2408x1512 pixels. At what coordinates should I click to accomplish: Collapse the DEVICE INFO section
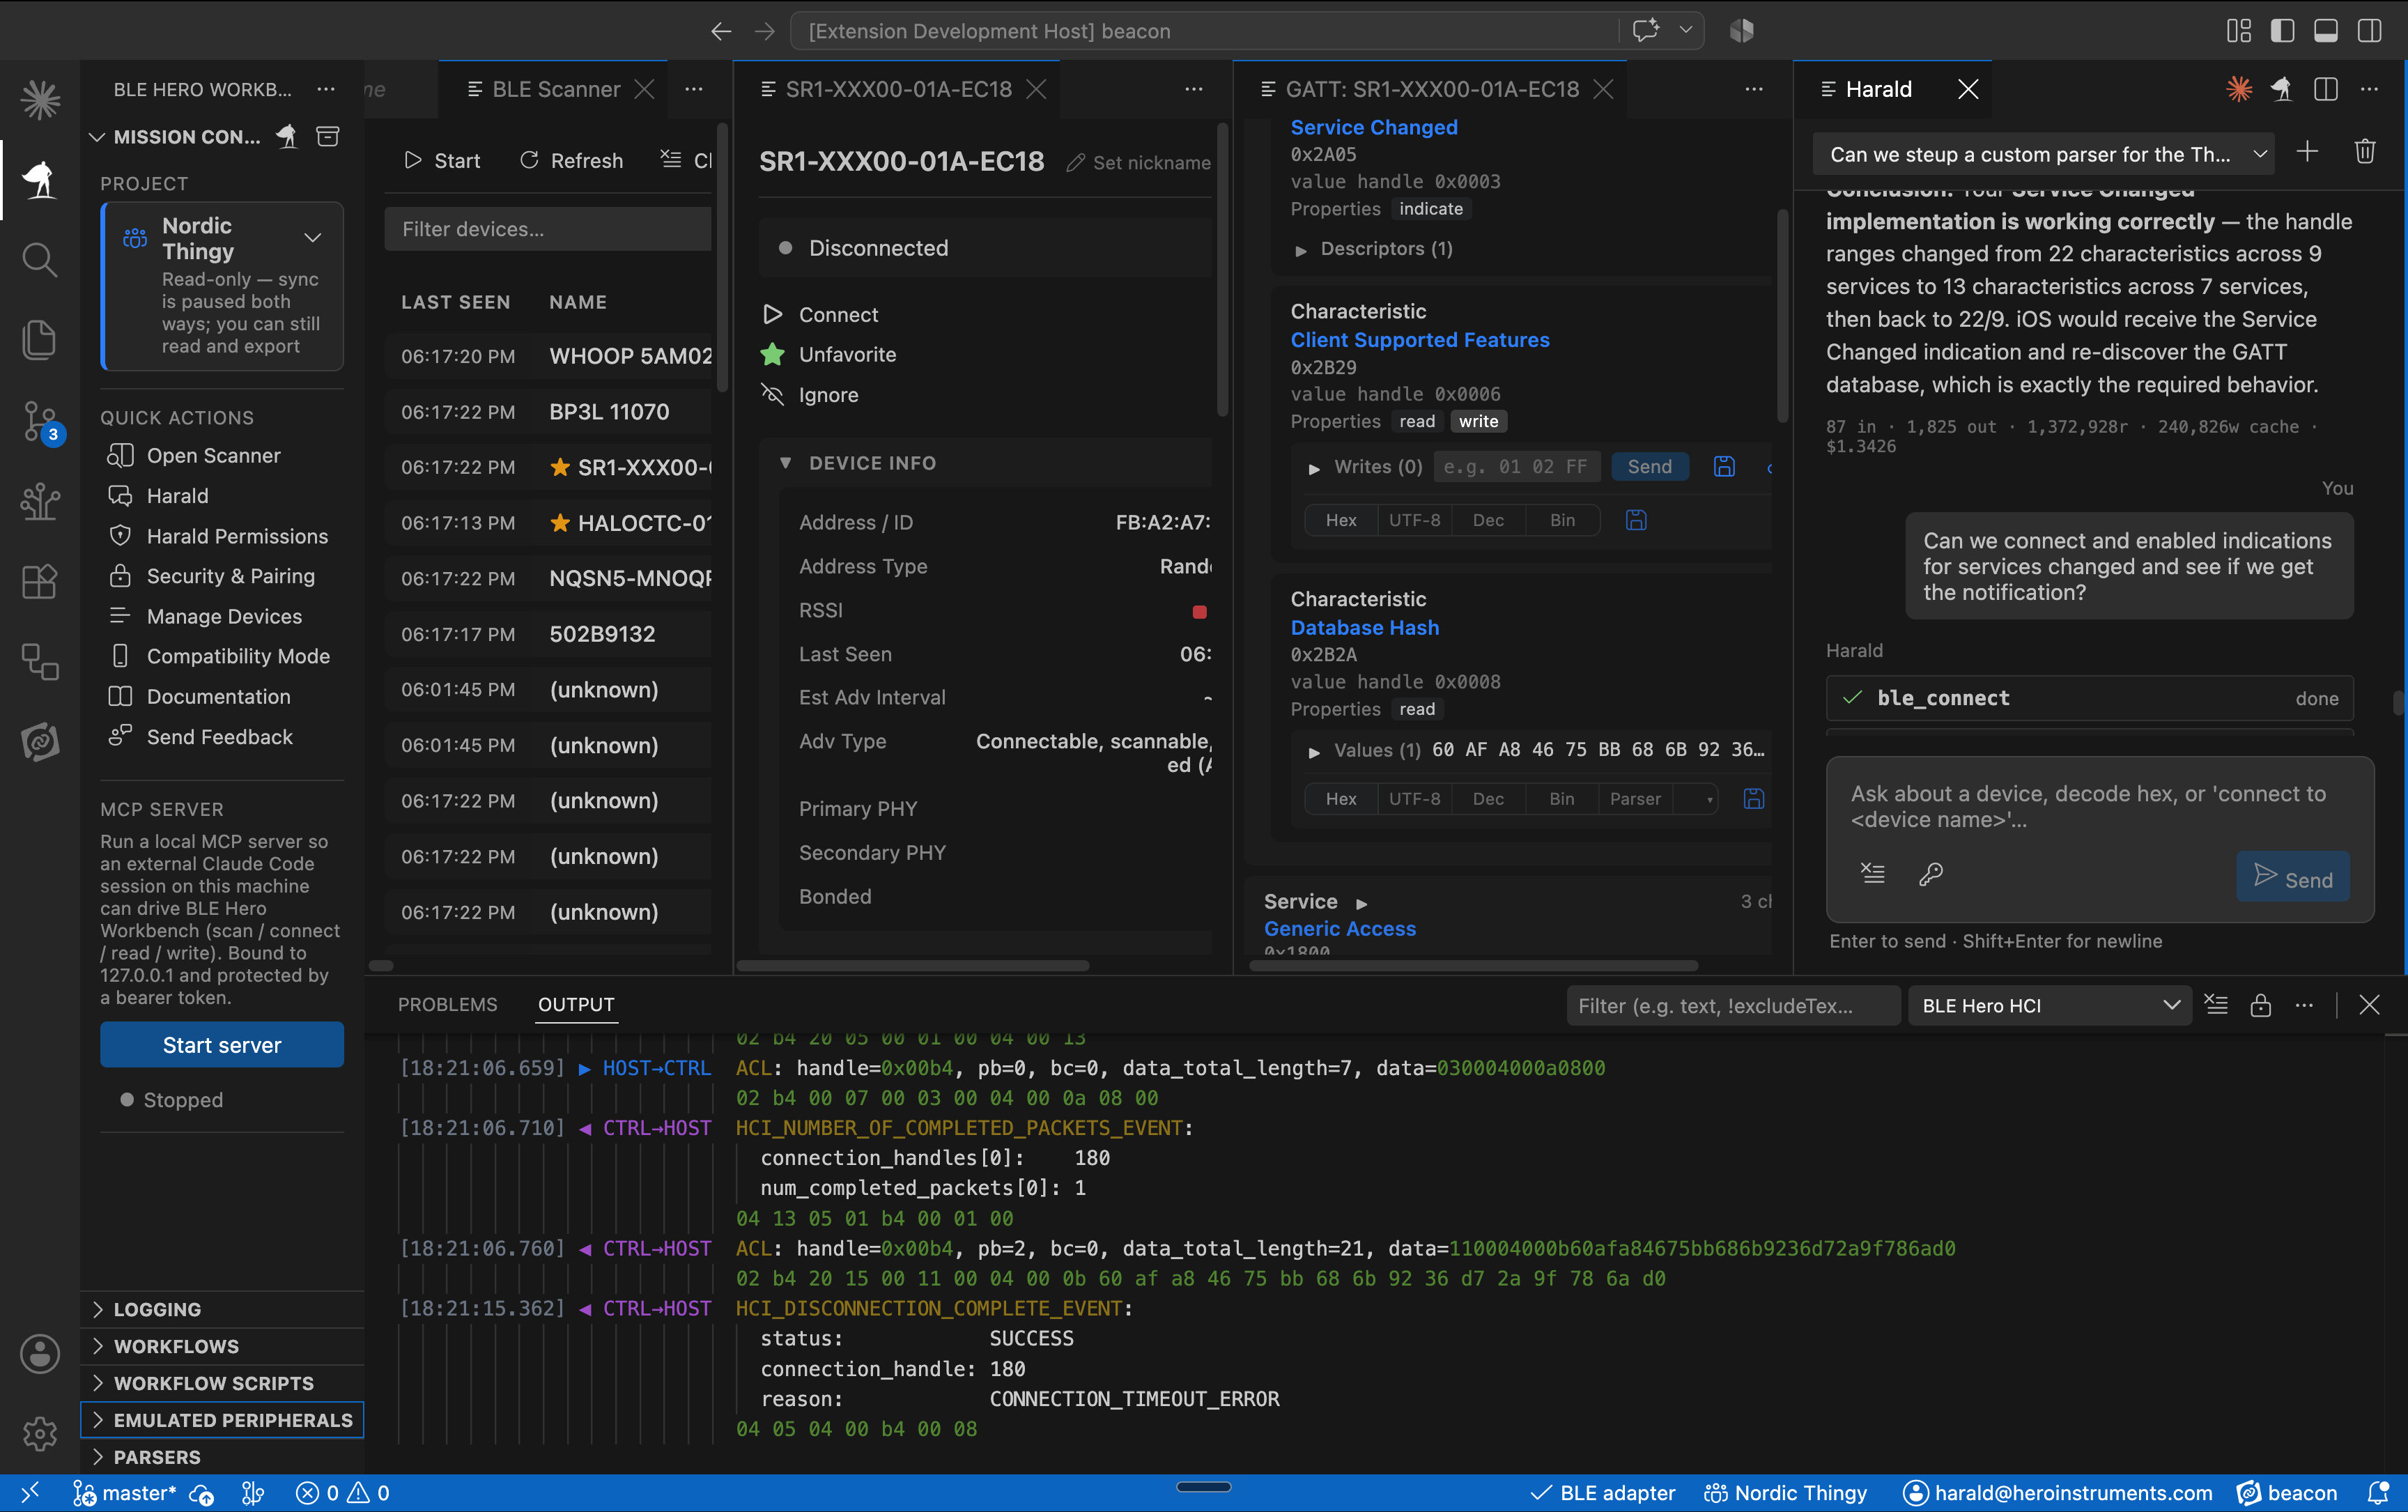pyautogui.click(x=786, y=463)
